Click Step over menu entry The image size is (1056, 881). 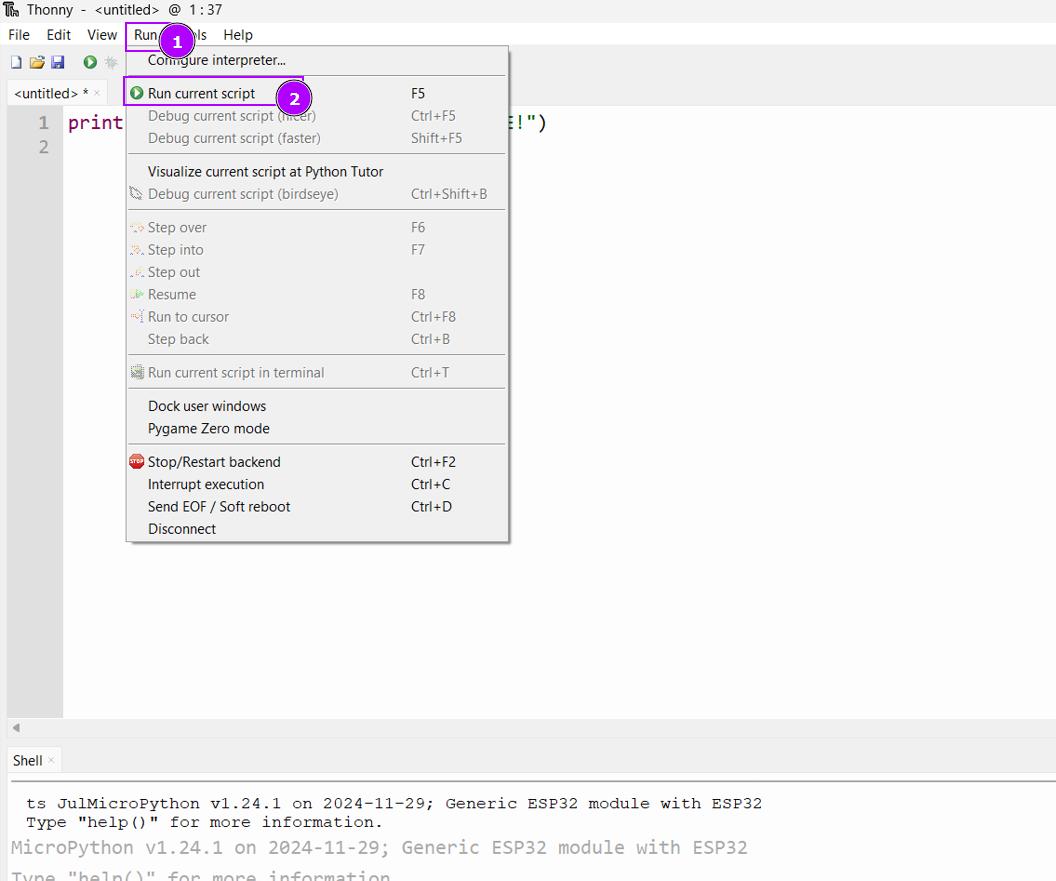click(x=317, y=228)
